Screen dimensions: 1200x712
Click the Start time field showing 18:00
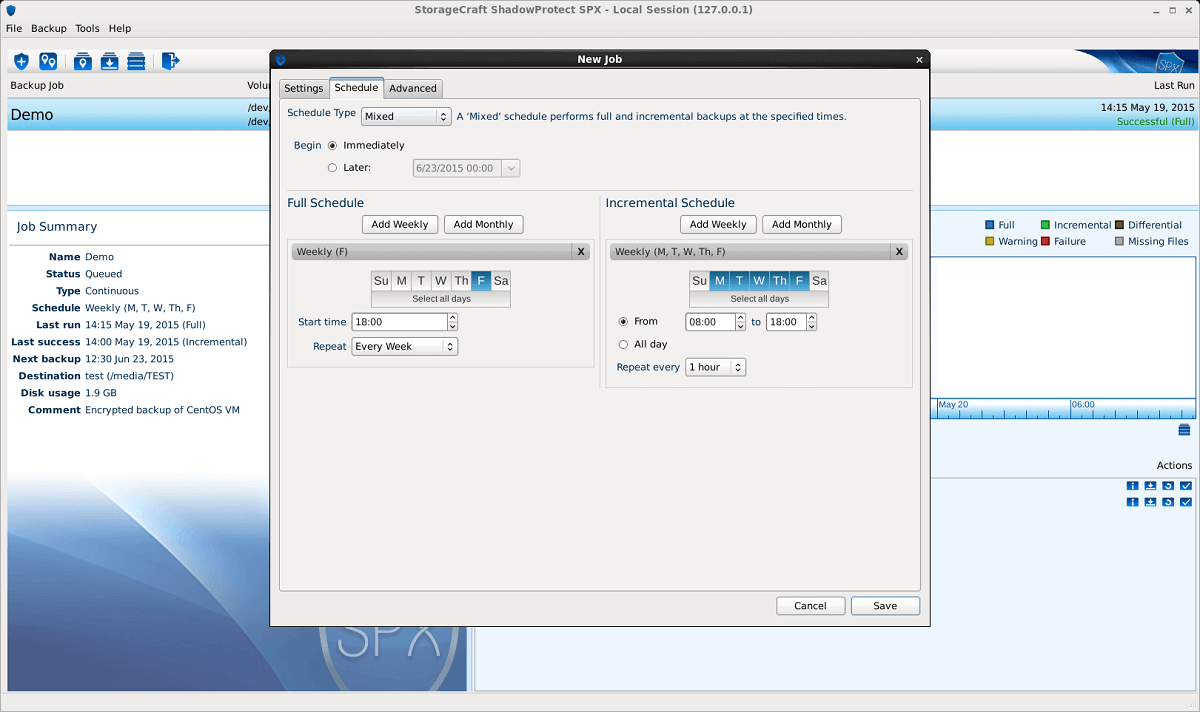tap(400, 322)
